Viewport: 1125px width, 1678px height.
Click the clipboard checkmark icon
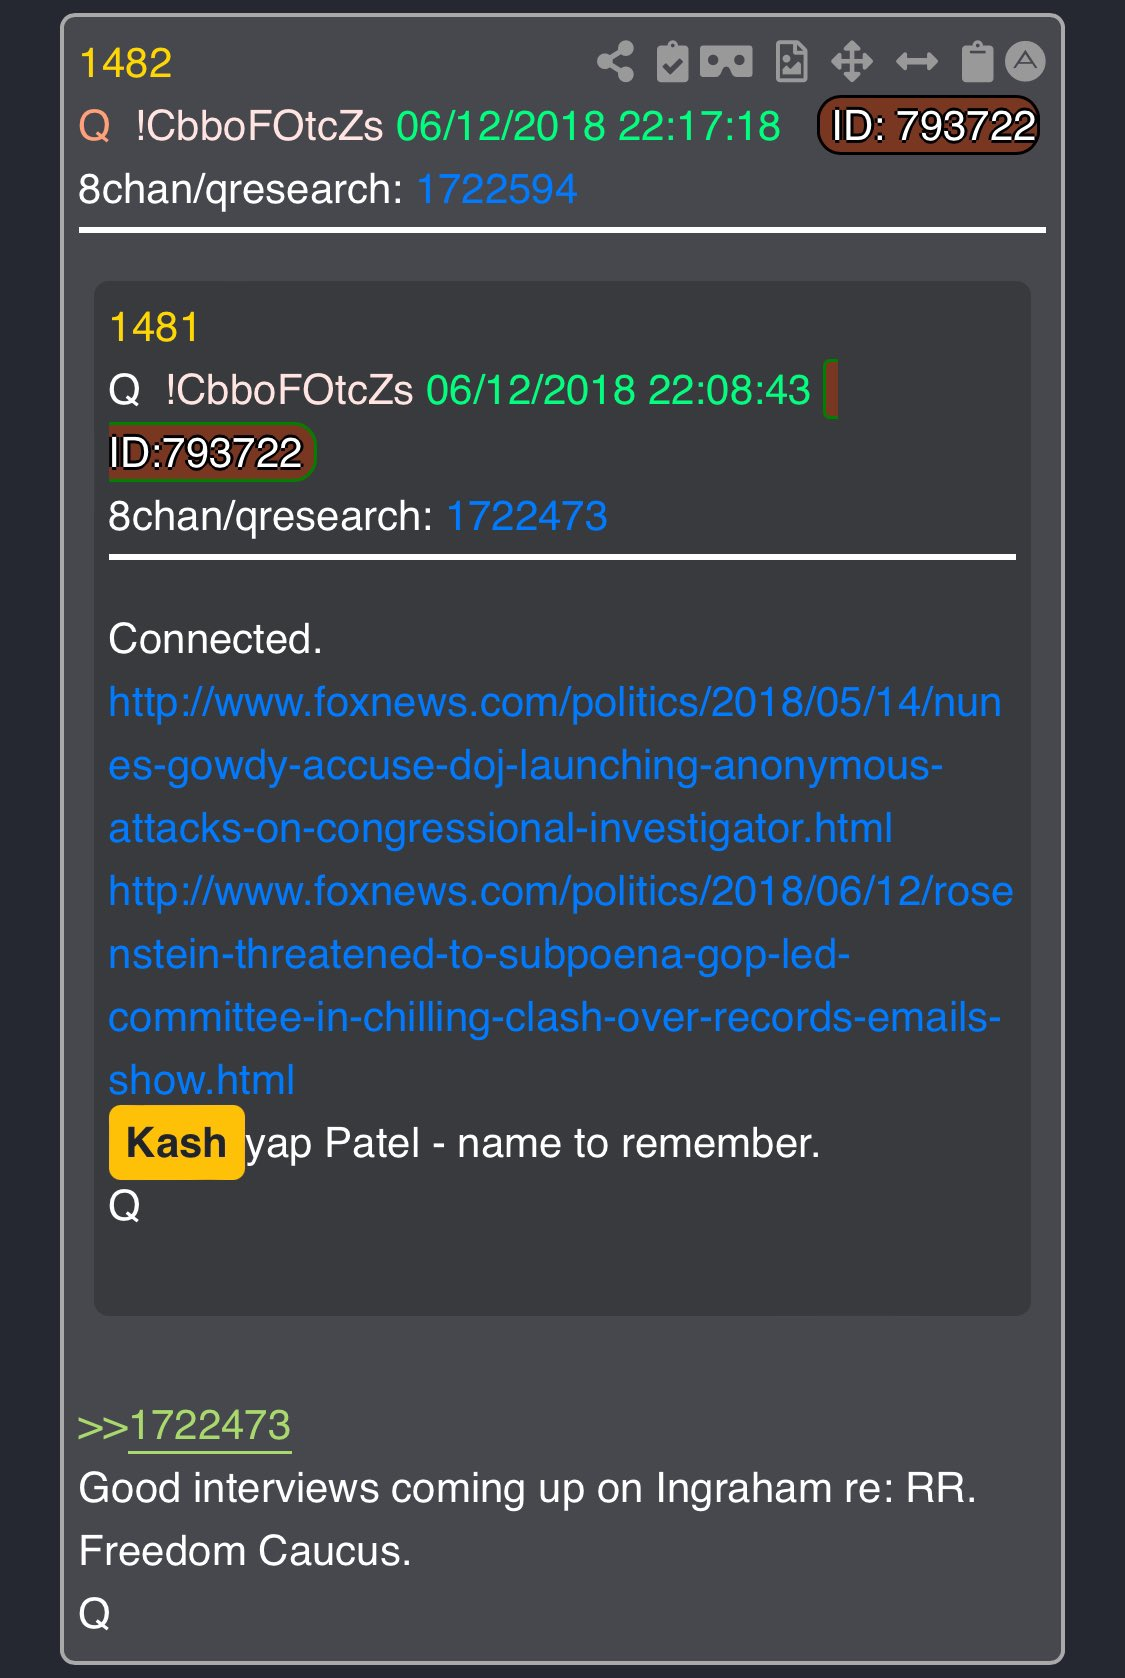point(672,62)
